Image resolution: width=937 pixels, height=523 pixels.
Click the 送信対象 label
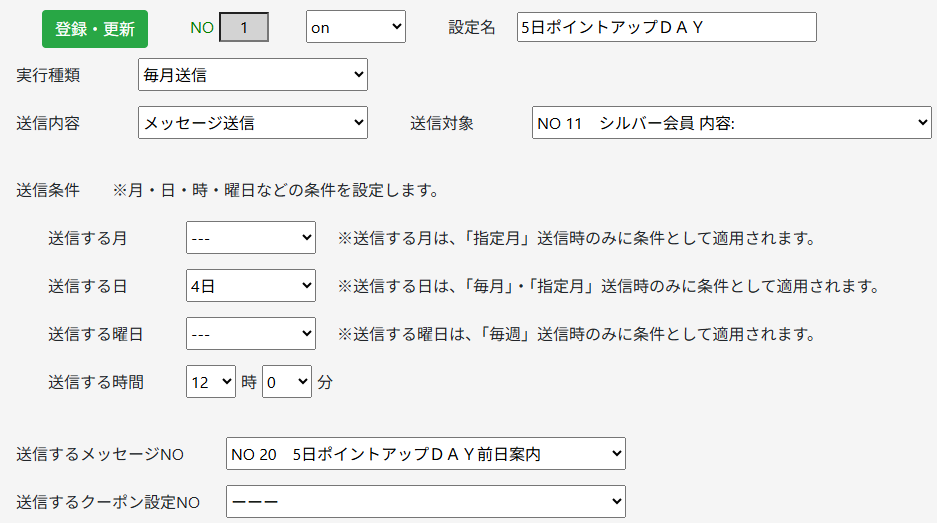[442, 123]
